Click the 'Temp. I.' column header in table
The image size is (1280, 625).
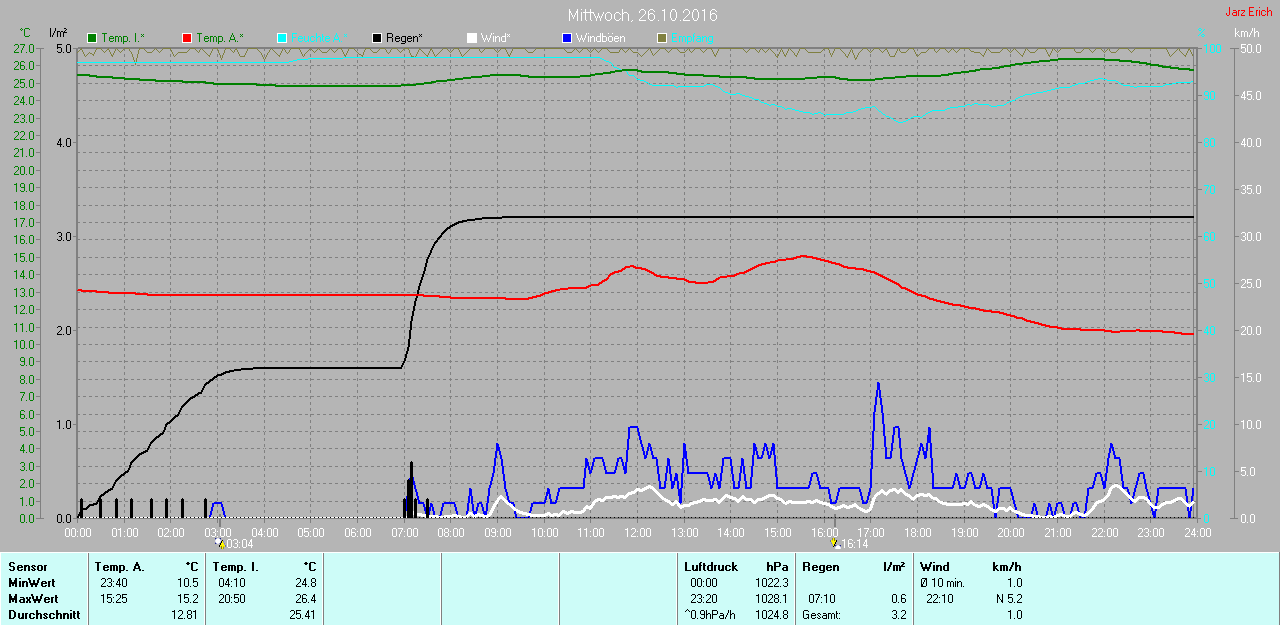click(x=235, y=567)
